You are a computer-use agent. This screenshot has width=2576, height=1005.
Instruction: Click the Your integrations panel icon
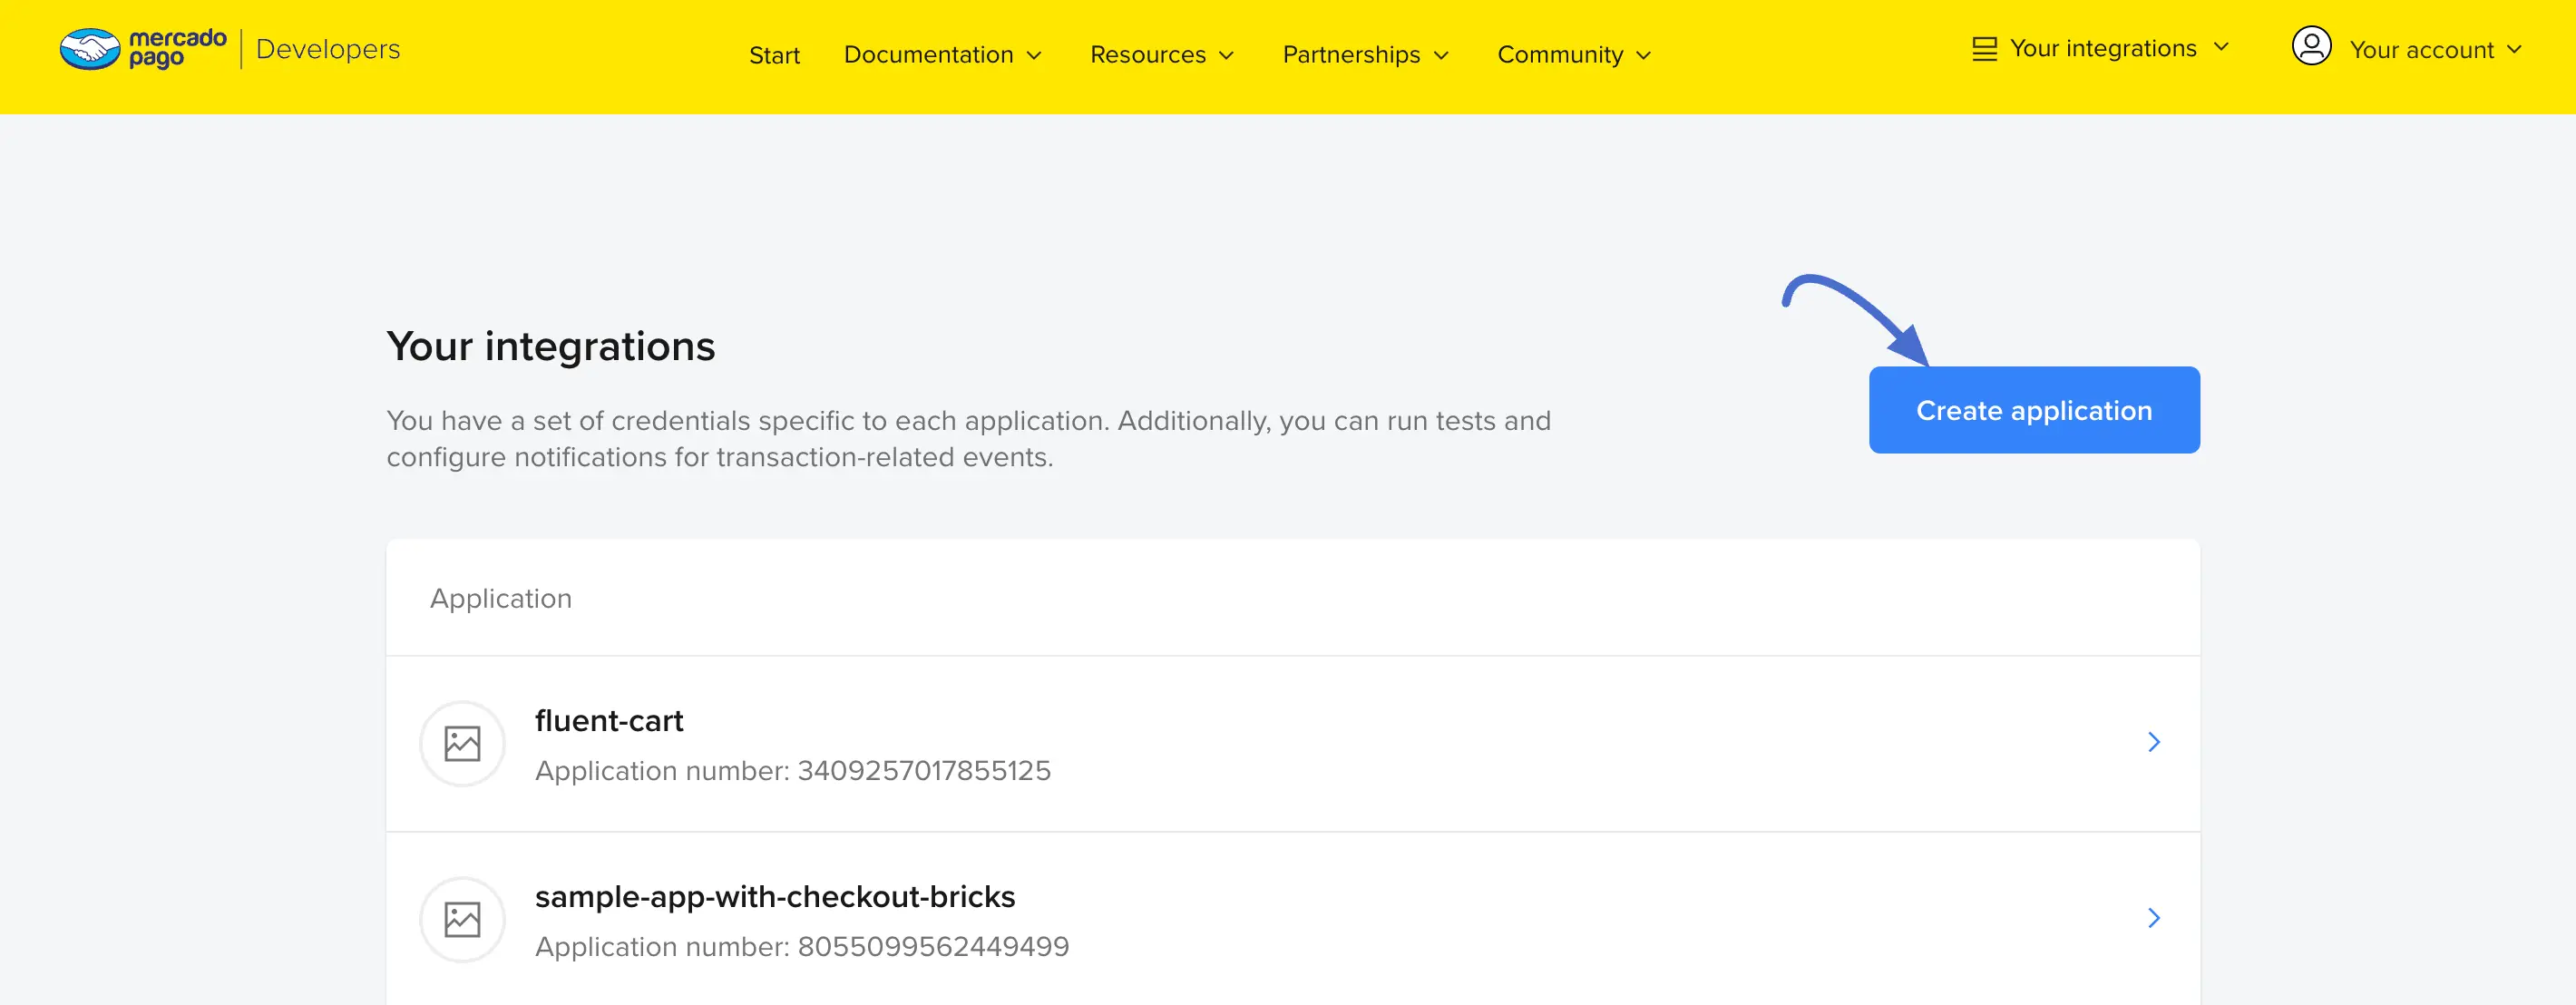pyautogui.click(x=1984, y=45)
